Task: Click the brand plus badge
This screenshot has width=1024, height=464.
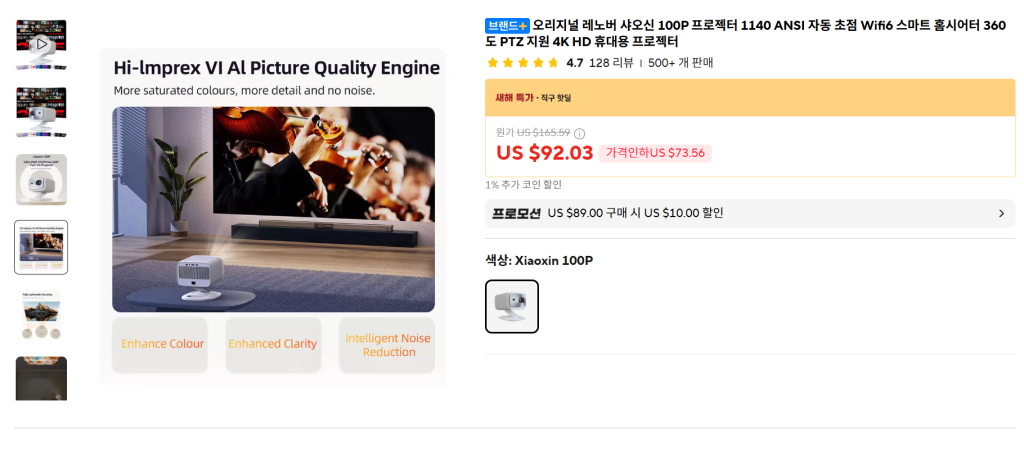Action: [x=507, y=26]
